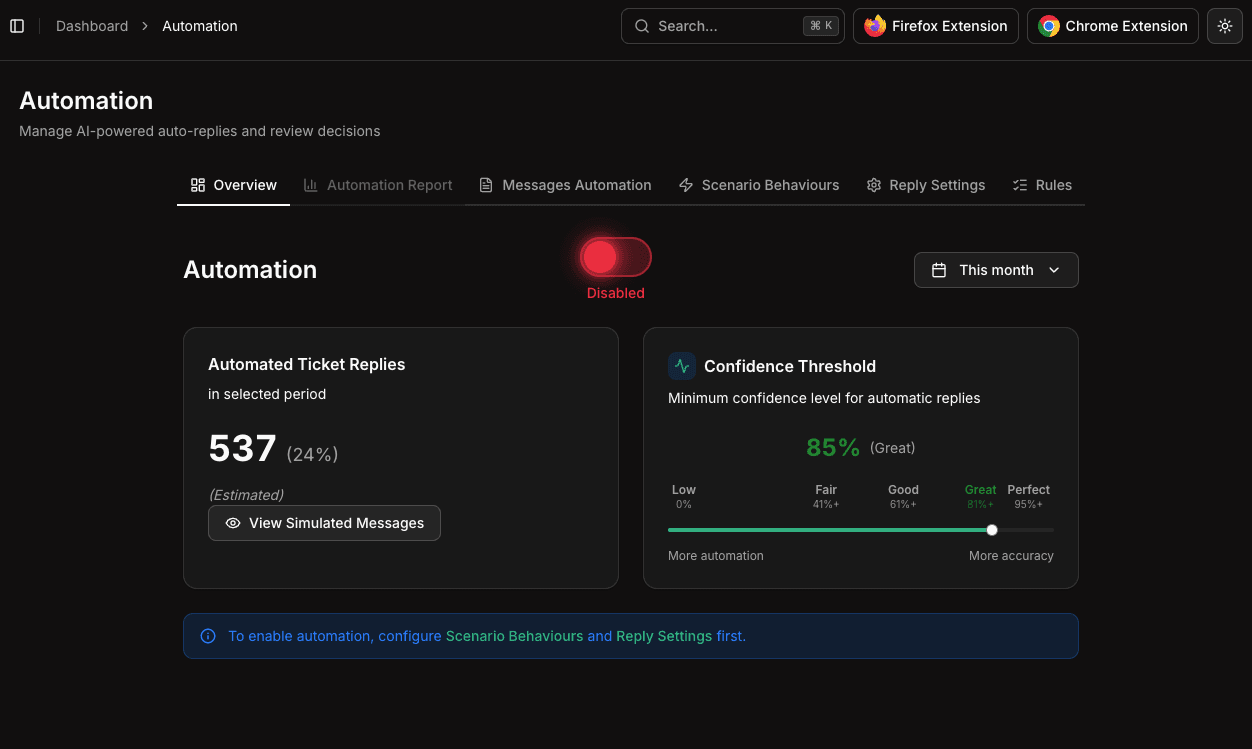Follow the Scenario Behaviours link in banner
The height and width of the screenshot is (749, 1252).
(x=514, y=636)
